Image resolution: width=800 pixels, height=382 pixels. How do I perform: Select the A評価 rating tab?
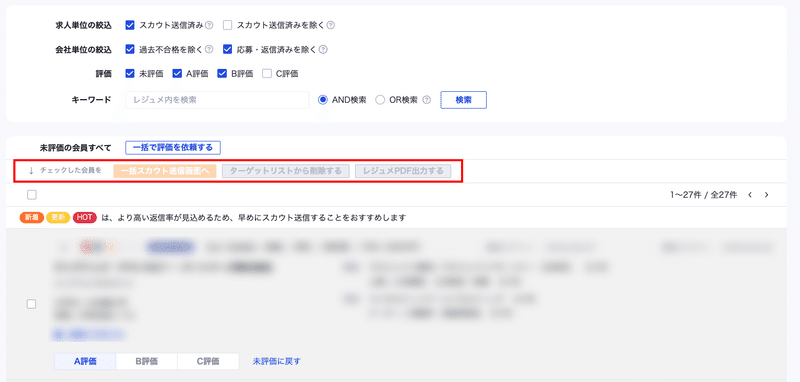tap(85, 362)
